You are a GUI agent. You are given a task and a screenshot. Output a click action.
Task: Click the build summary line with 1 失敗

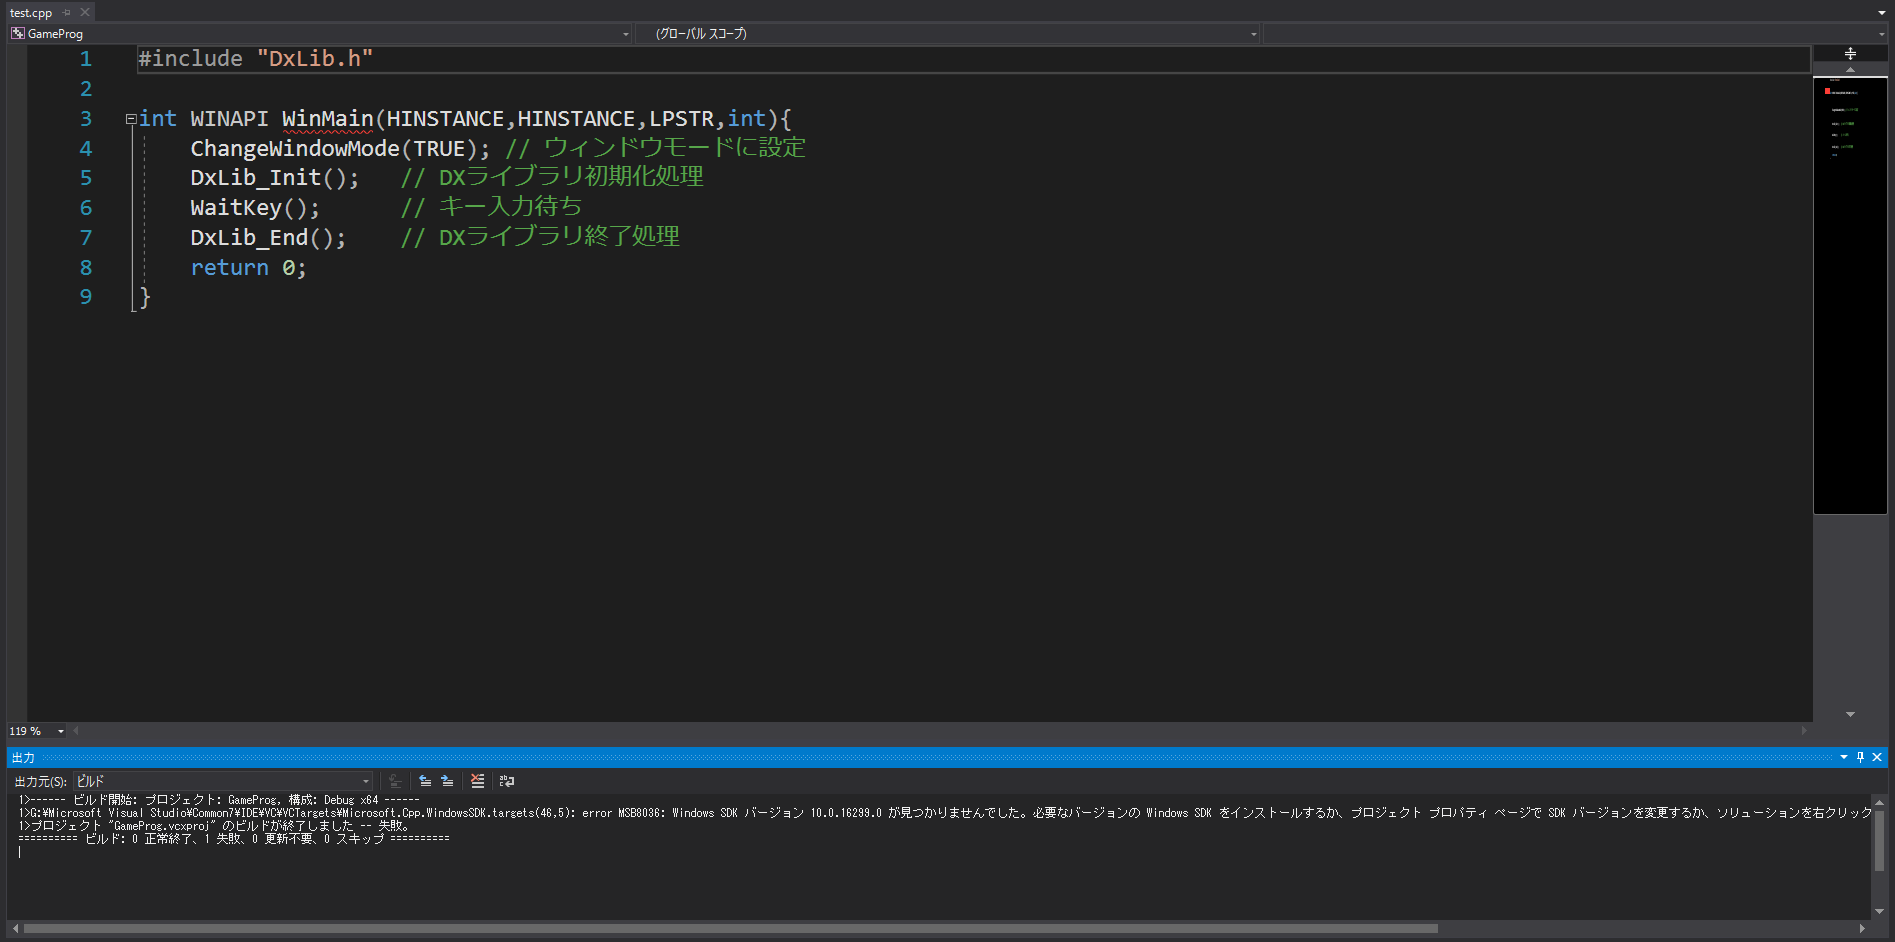[234, 839]
